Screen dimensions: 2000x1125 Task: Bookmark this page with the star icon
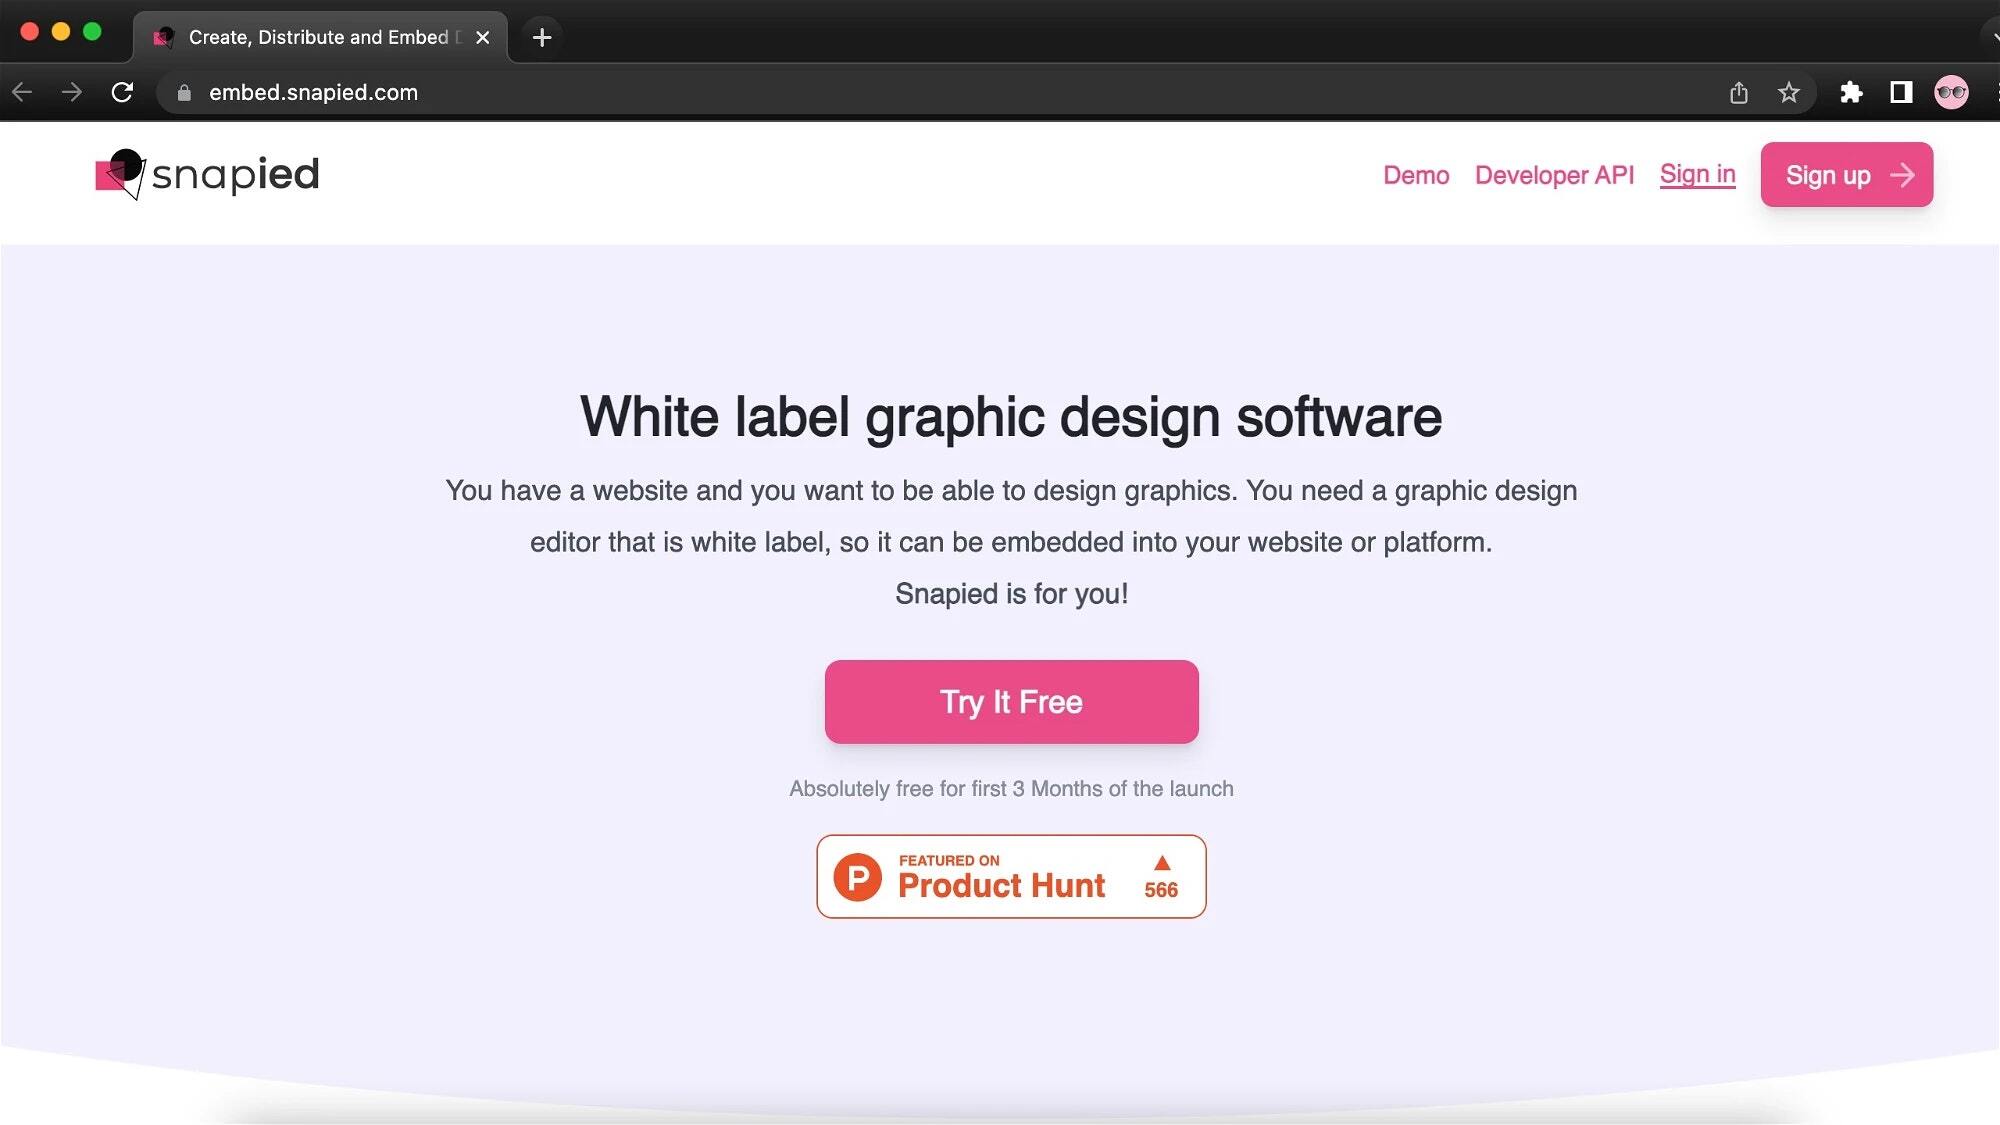pyautogui.click(x=1789, y=93)
